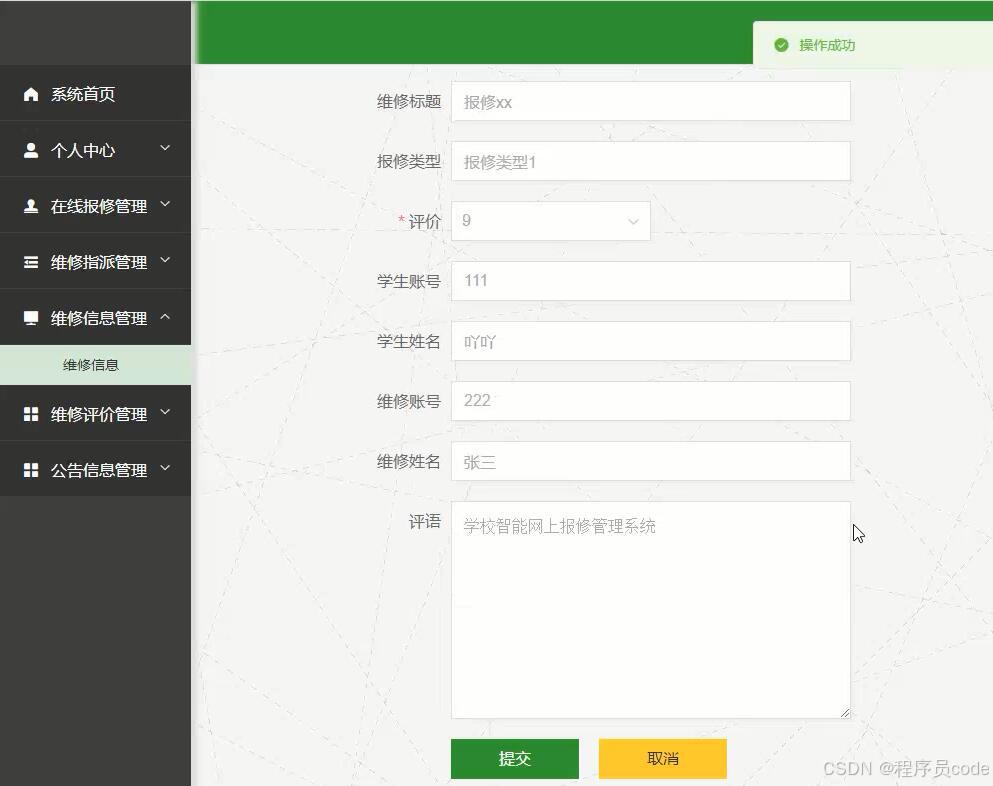The height and width of the screenshot is (786, 993).
Task: Click the 提交 submit button
Action: 515,758
